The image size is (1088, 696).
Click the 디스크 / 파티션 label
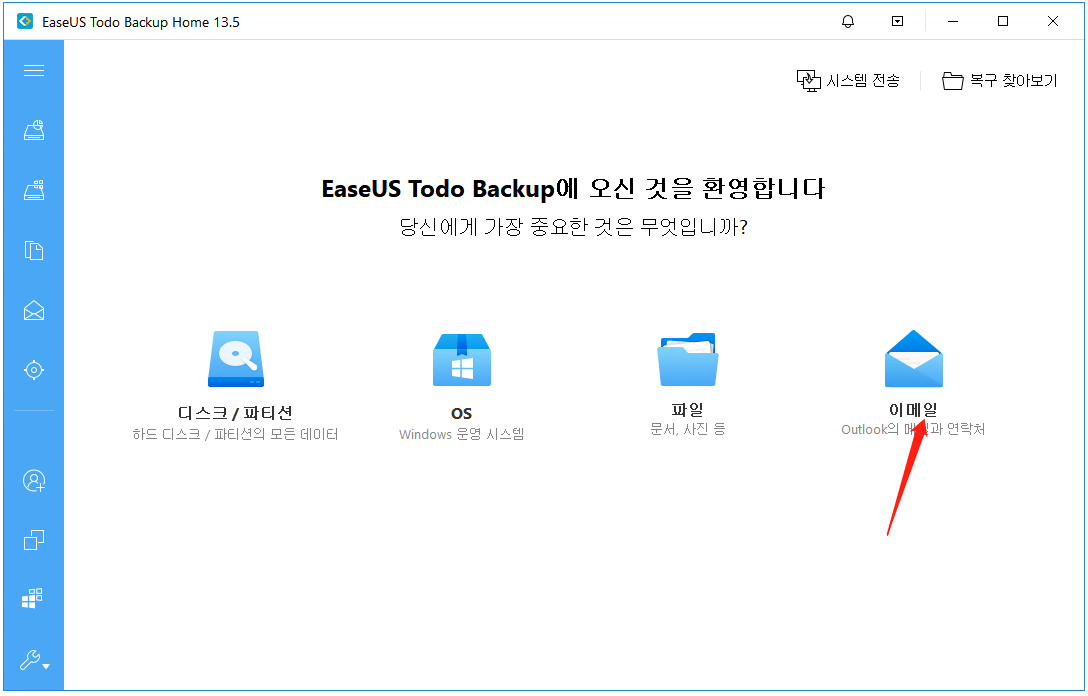235,413
